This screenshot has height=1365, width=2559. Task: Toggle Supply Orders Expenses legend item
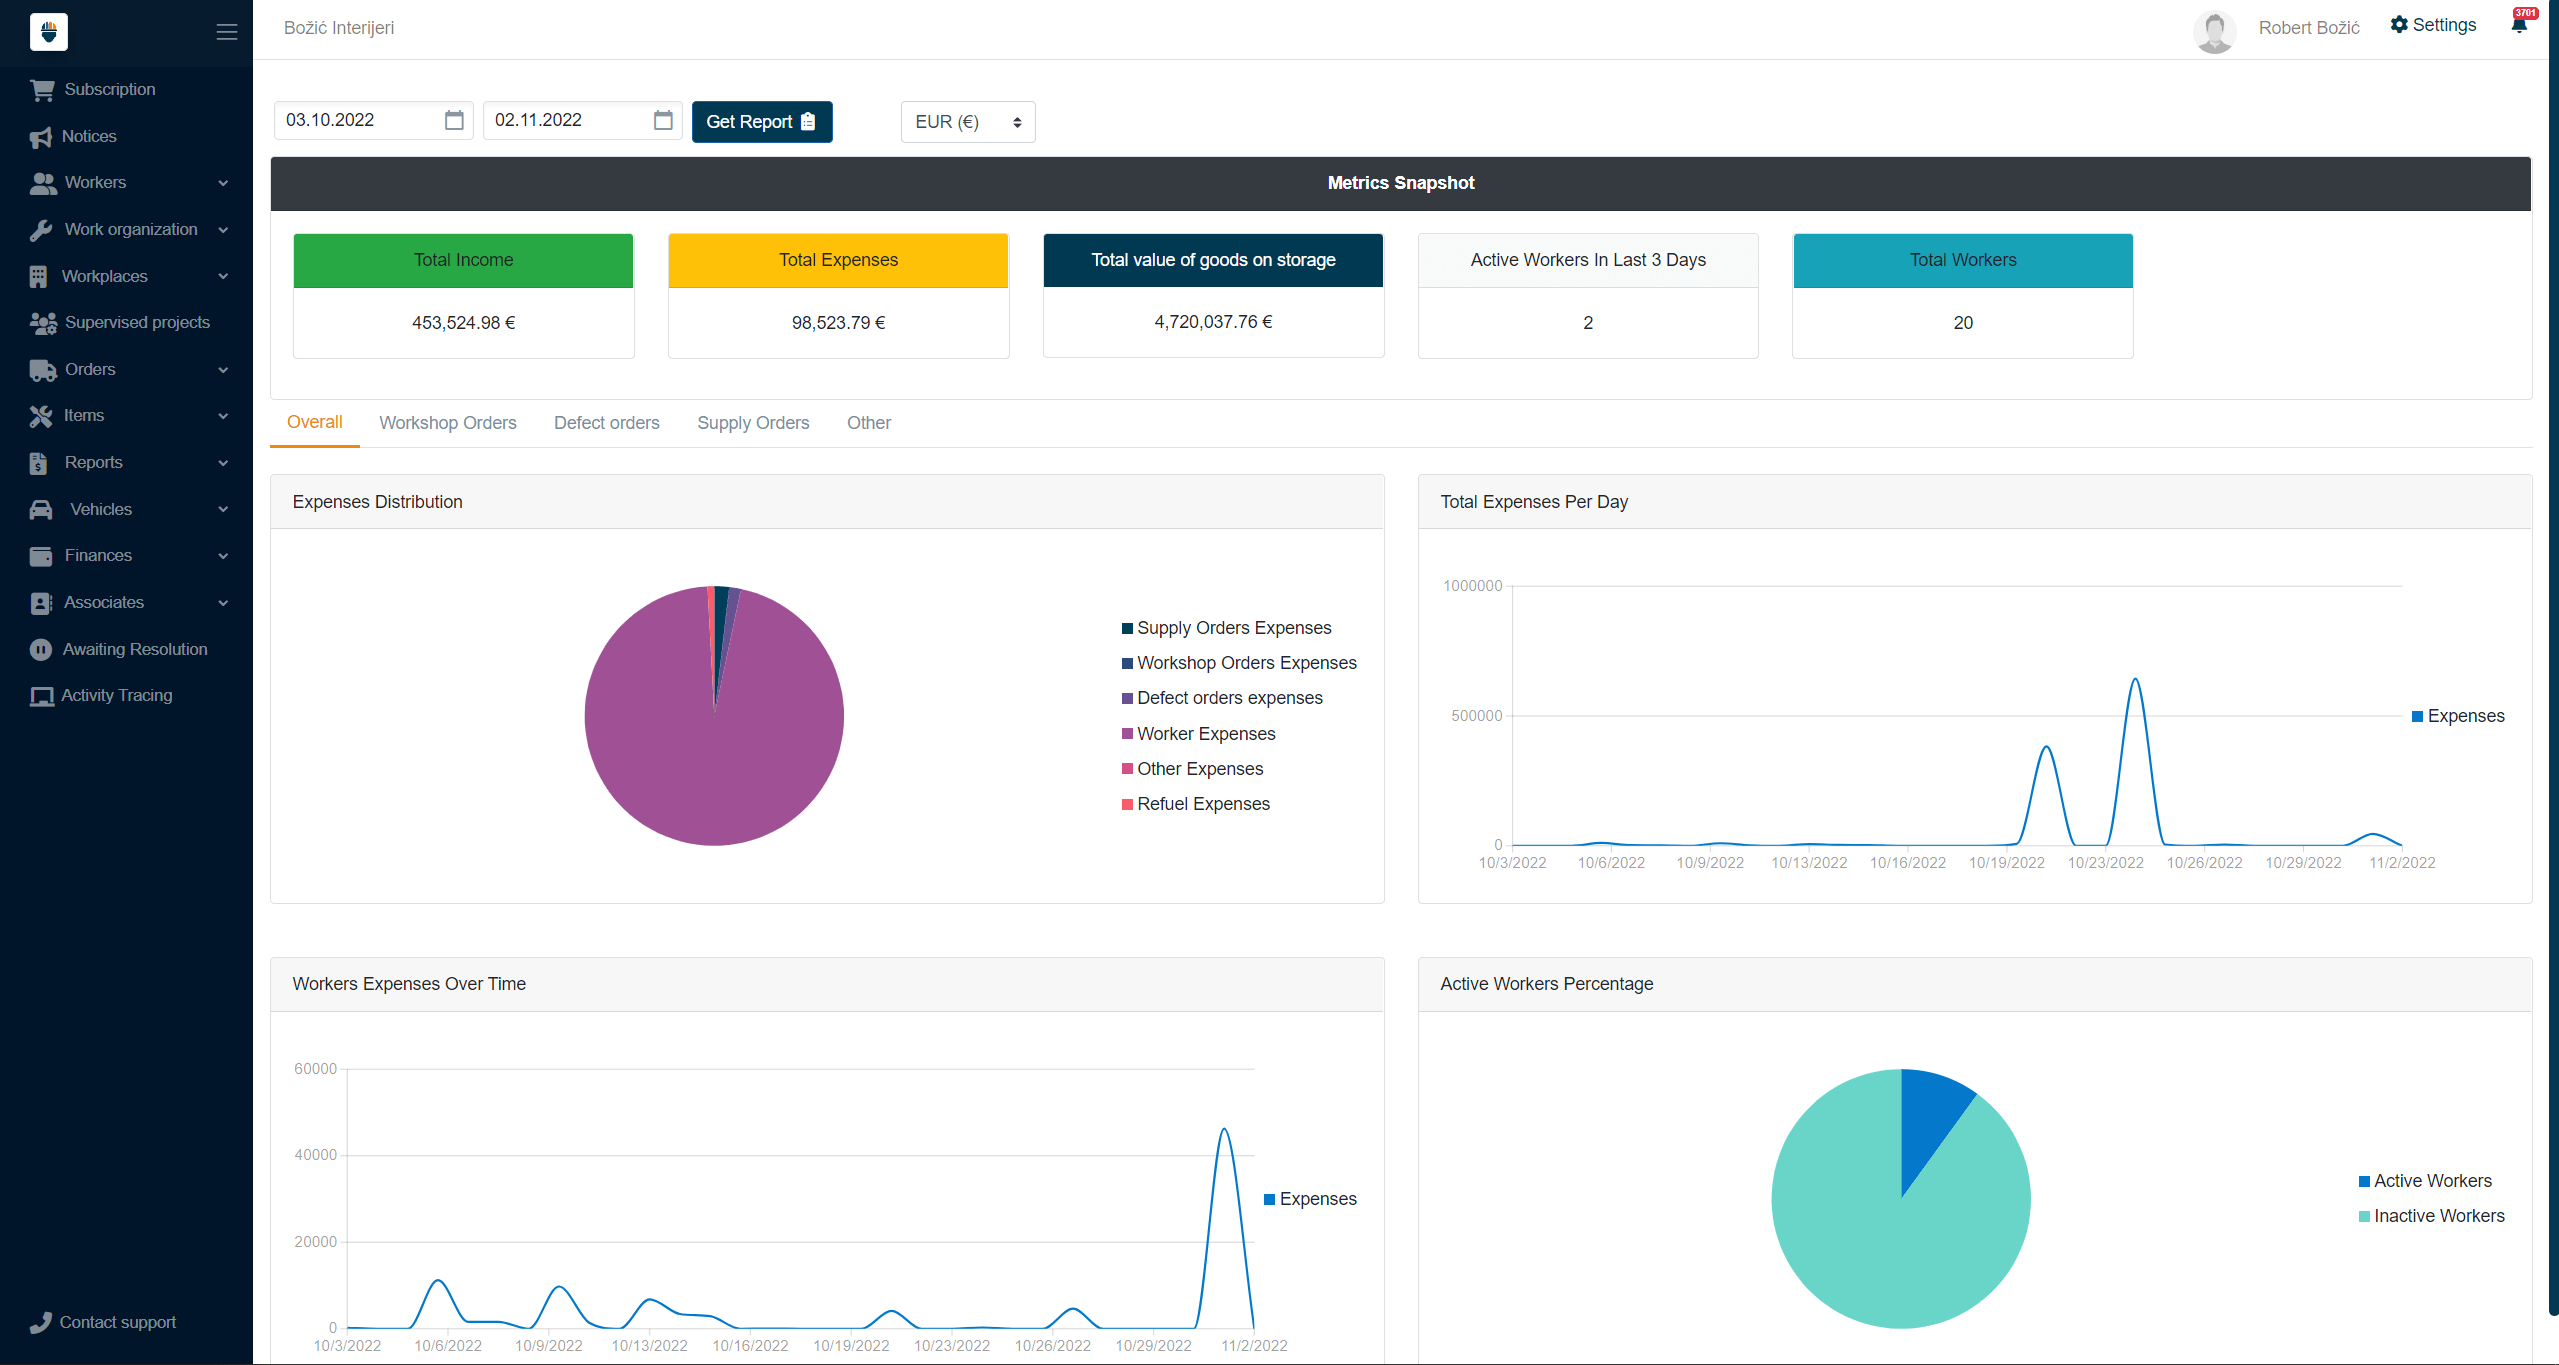click(1233, 628)
